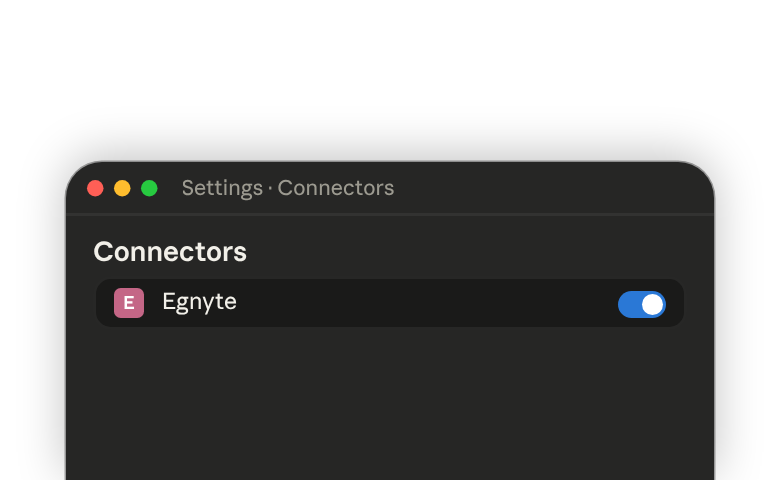Click the Settings · Connectors window title

288,189
